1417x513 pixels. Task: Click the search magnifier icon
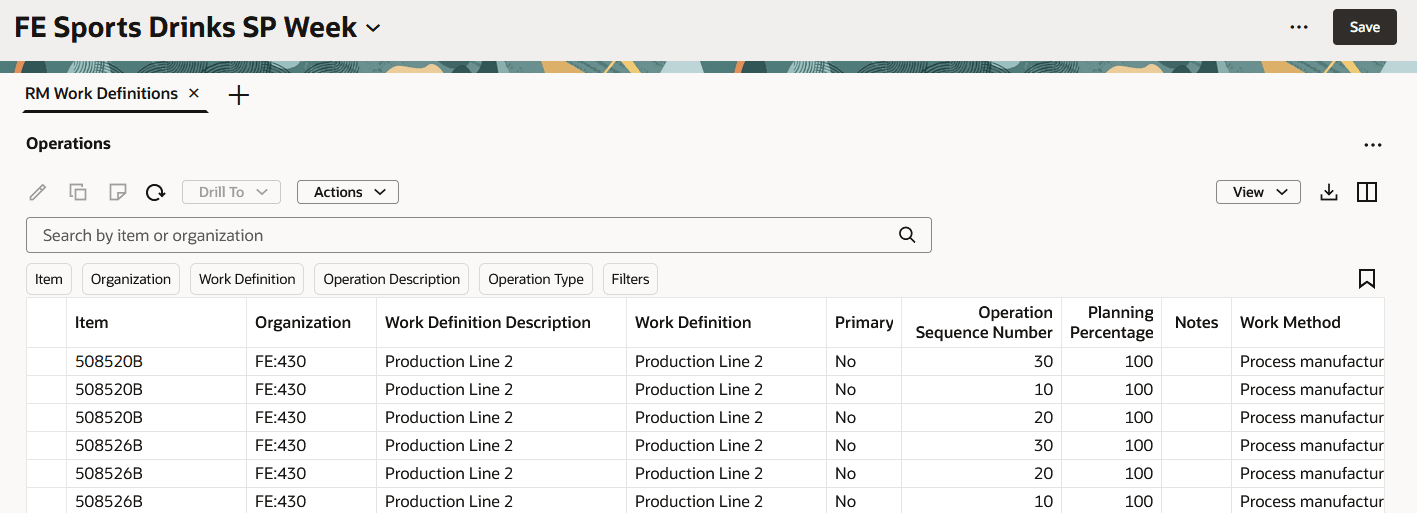click(907, 235)
